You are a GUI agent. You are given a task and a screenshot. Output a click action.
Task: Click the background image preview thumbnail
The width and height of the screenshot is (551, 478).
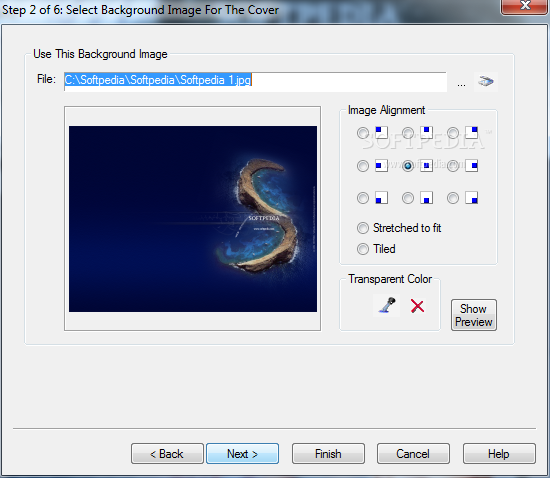(x=193, y=219)
